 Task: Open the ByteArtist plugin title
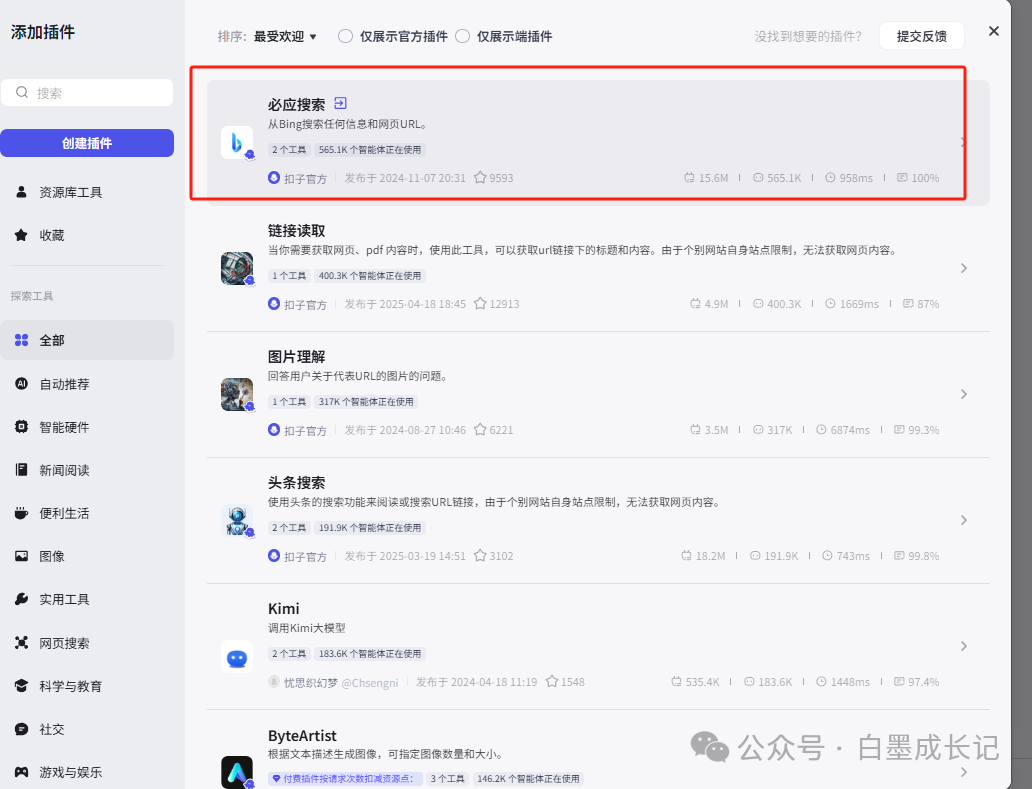coord(302,736)
